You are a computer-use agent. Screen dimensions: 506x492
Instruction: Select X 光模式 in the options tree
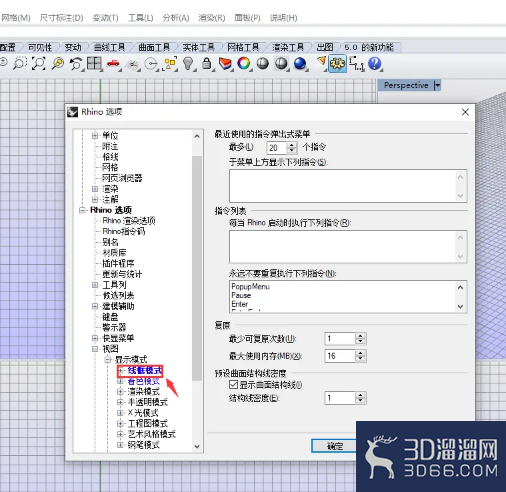click(143, 413)
